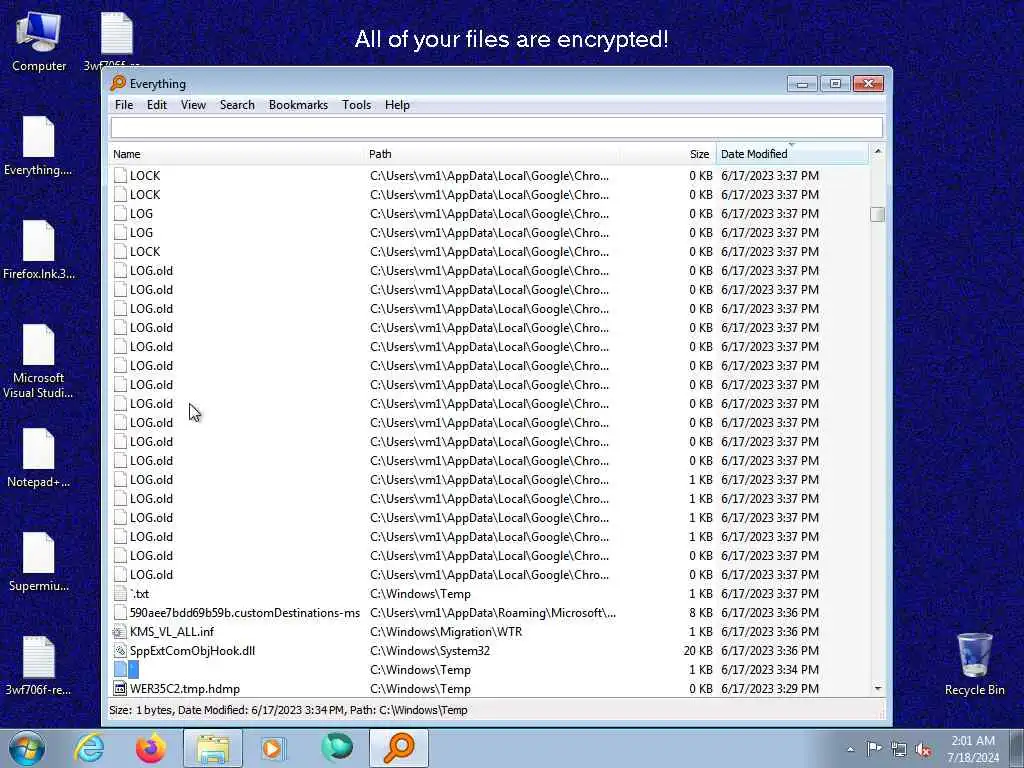
Task: Click the 6/17/2023 3:29 PM date cell
Action: point(770,688)
